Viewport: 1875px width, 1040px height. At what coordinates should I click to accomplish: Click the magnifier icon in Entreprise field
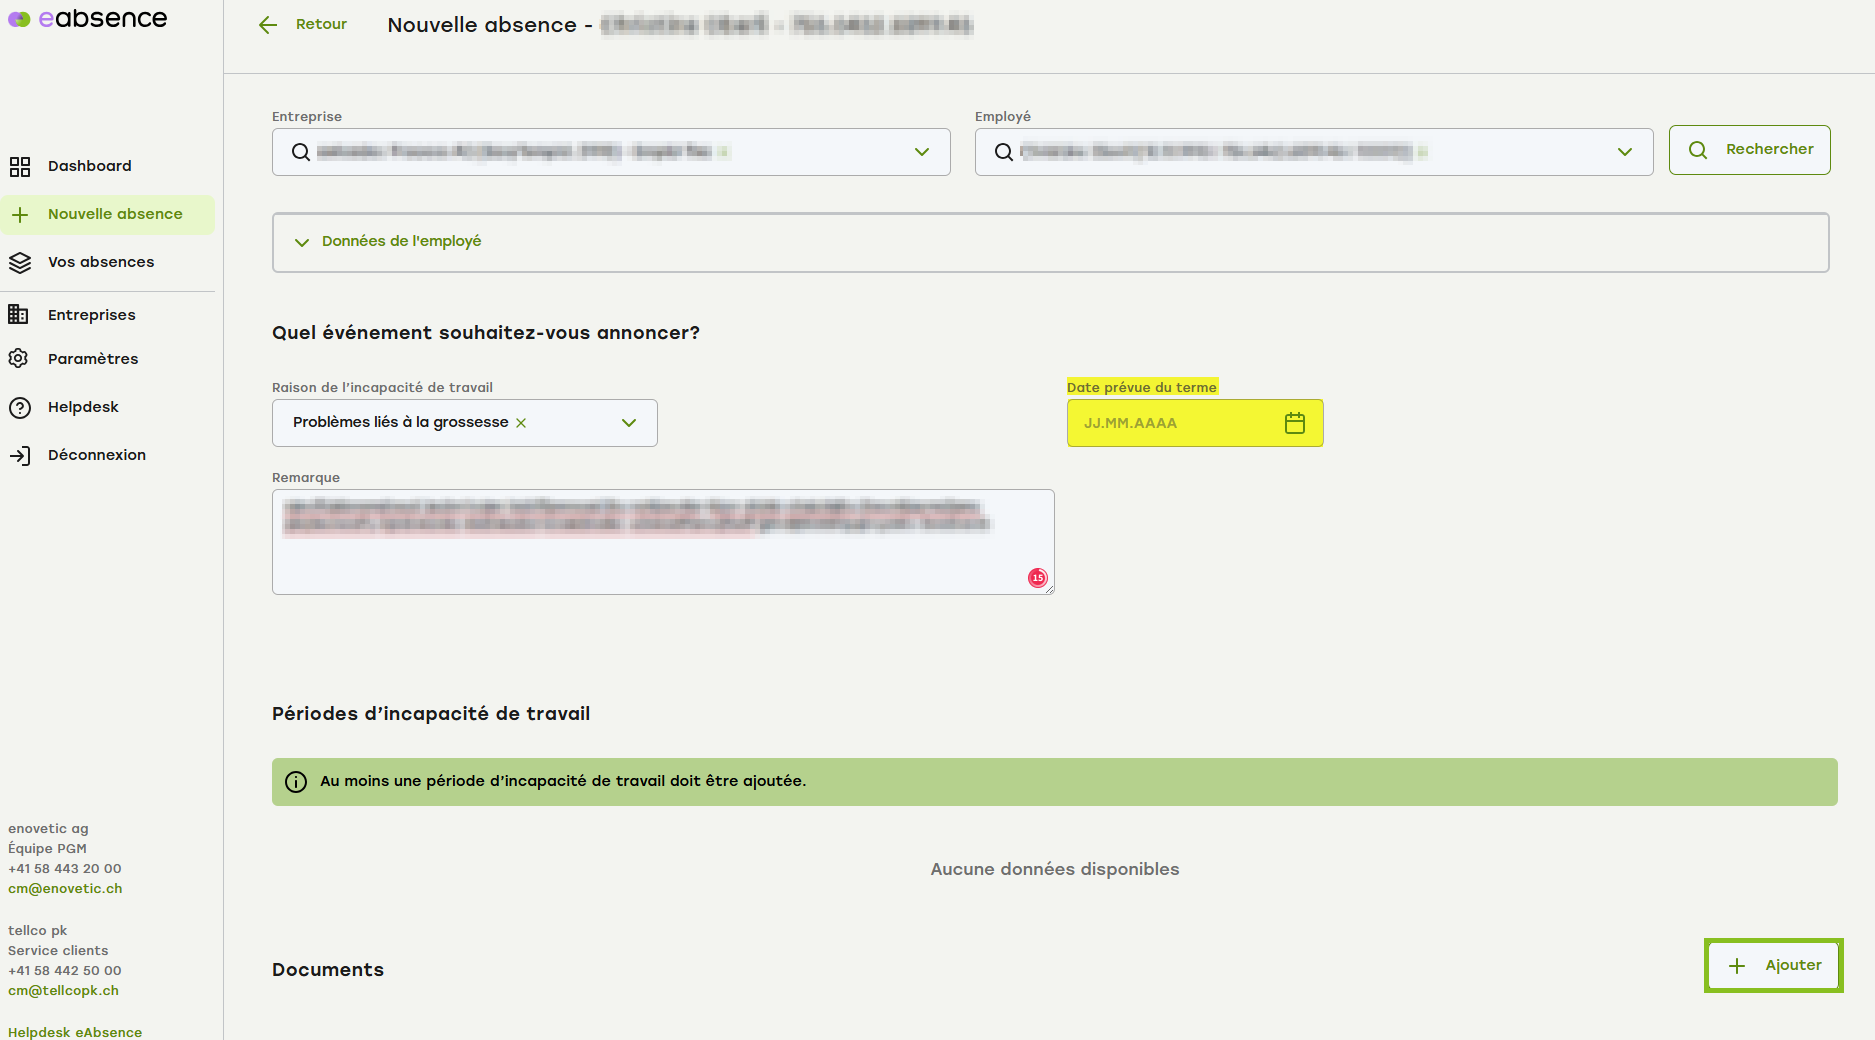tap(300, 152)
